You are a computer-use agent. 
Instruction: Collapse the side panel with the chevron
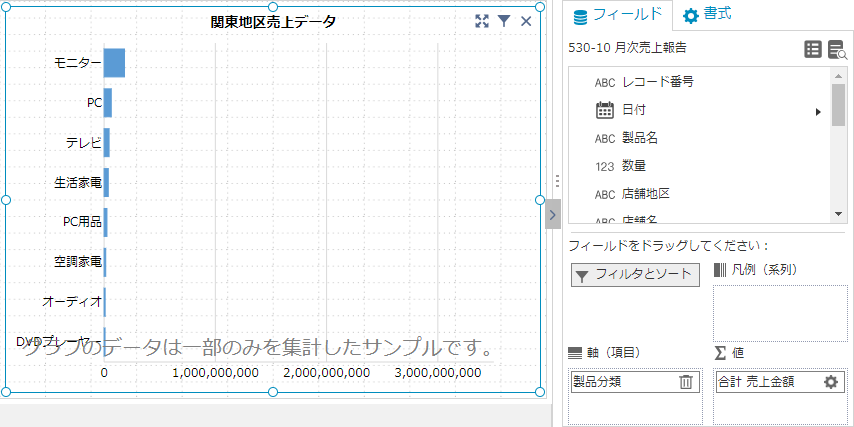[x=553, y=215]
